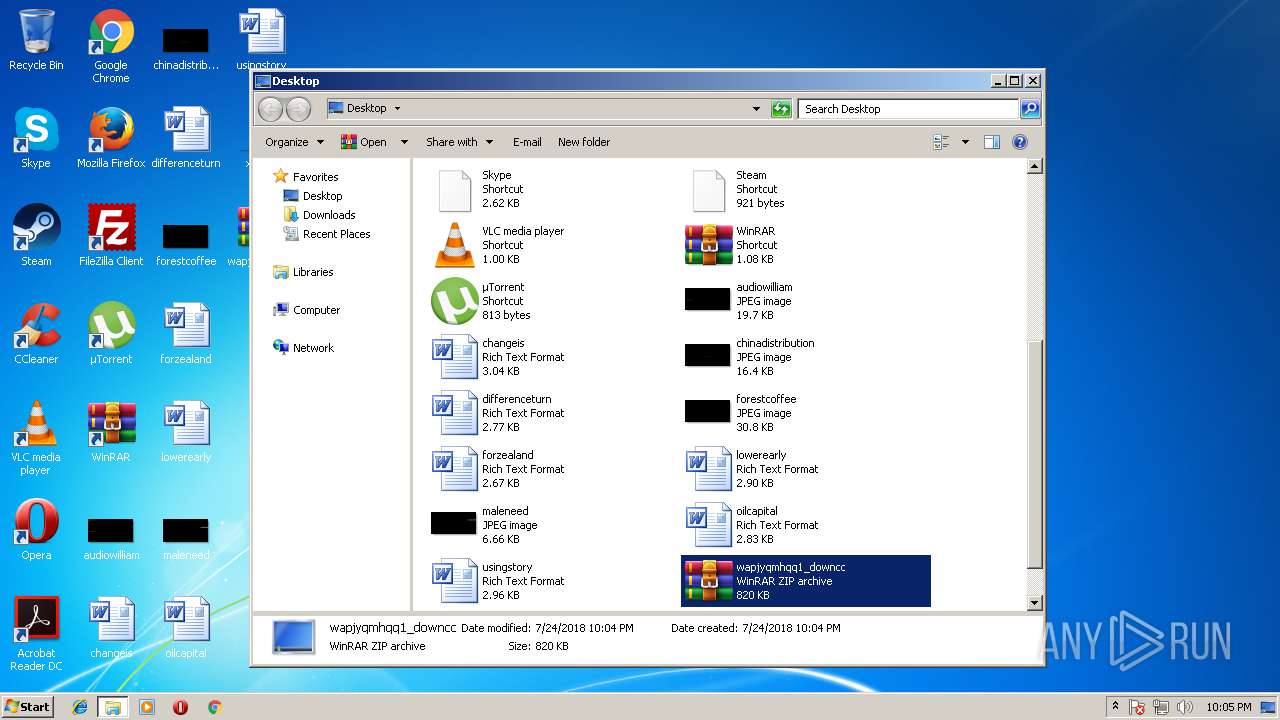Select the changeis Rich Text file in Explorer
The height and width of the screenshot is (720, 1280).
point(553,357)
